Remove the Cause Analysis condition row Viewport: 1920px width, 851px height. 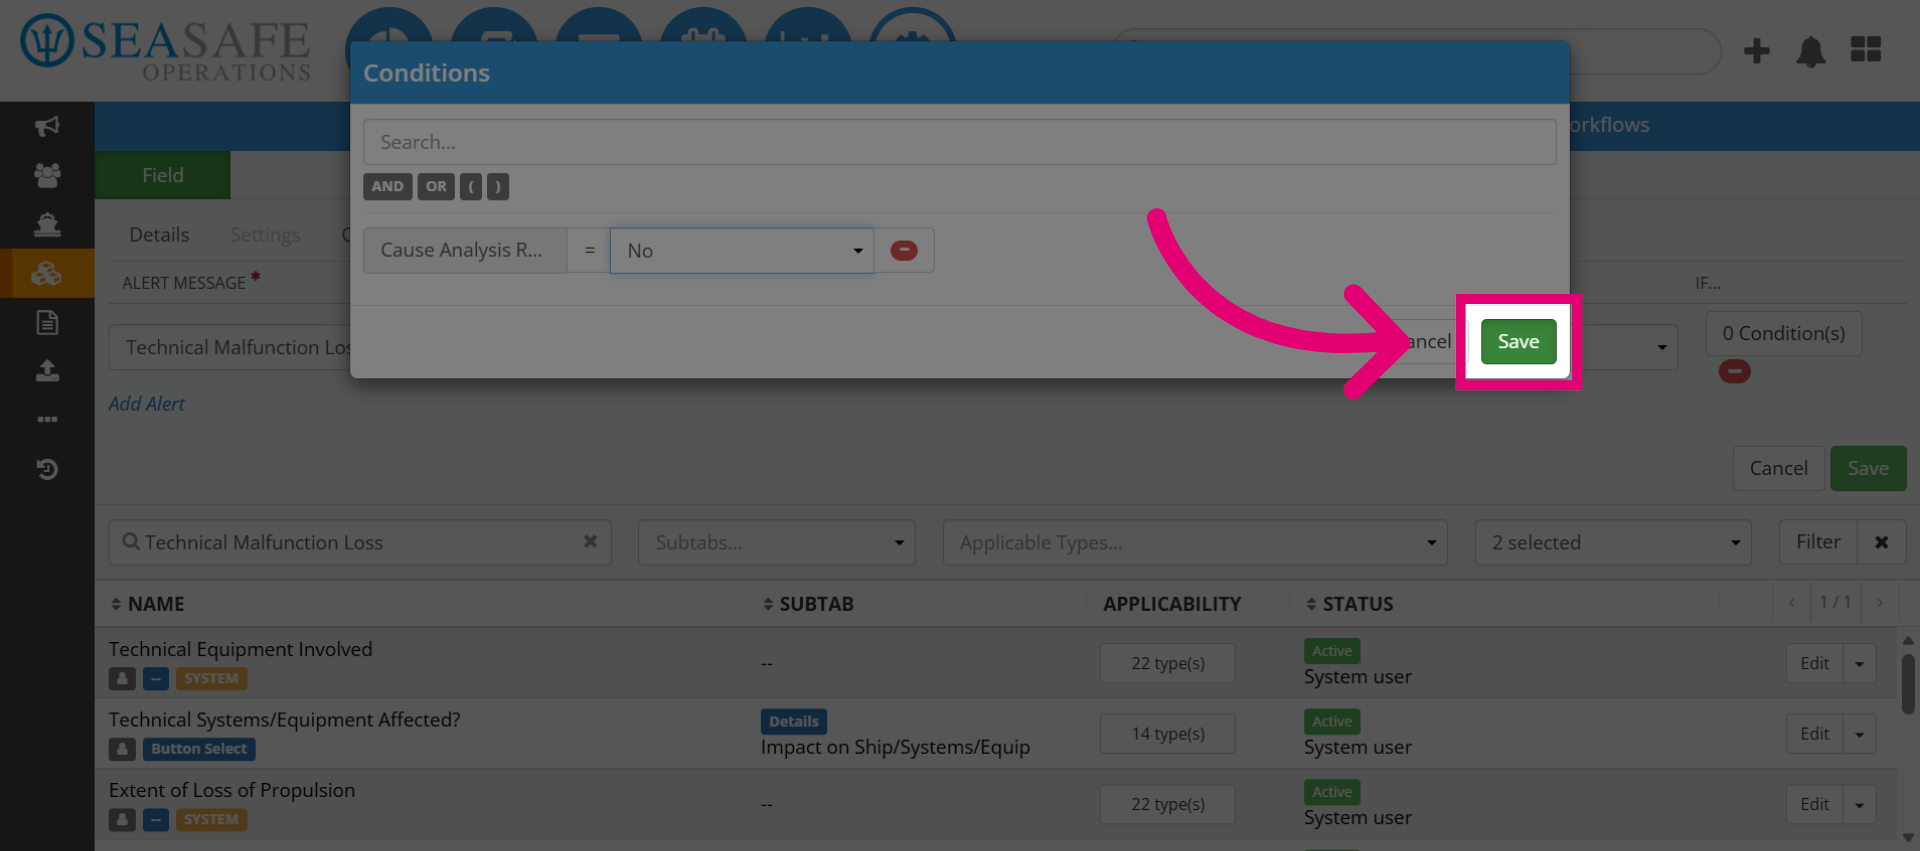pyautogui.click(x=904, y=250)
